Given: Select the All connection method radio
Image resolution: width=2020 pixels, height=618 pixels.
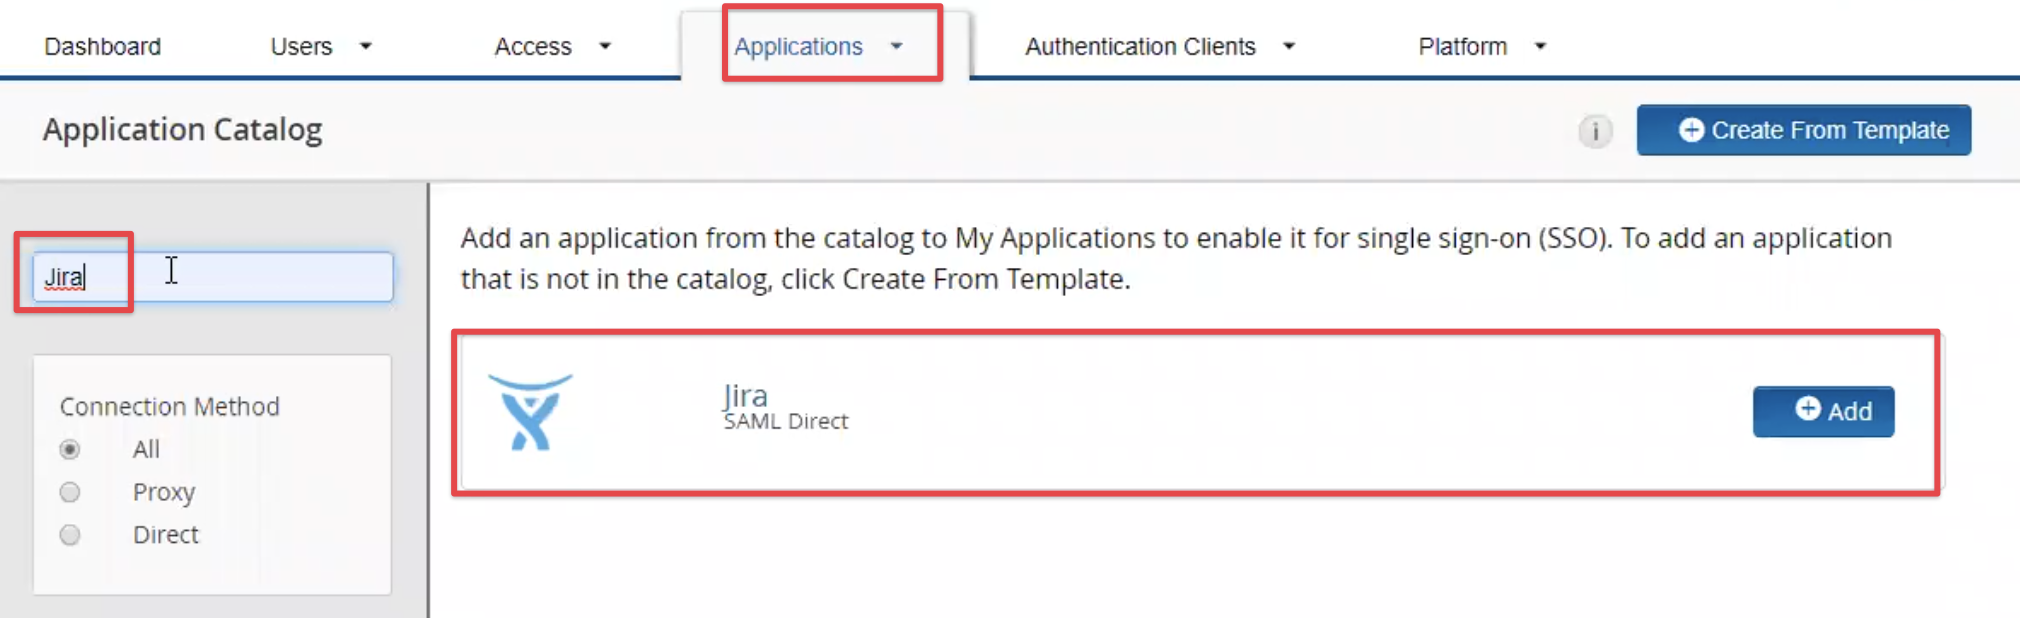Looking at the screenshot, I should pyautogui.click(x=70, y=449).
